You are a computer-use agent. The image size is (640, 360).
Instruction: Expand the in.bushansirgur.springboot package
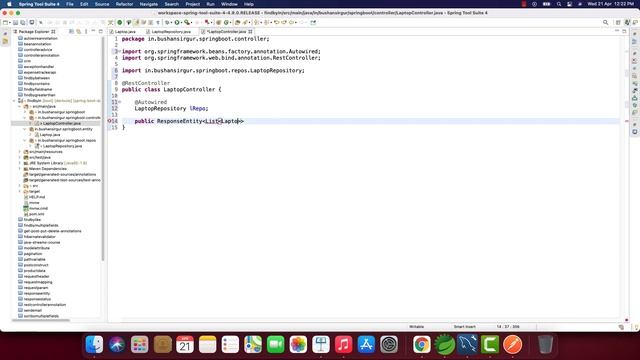click(25, 112)
